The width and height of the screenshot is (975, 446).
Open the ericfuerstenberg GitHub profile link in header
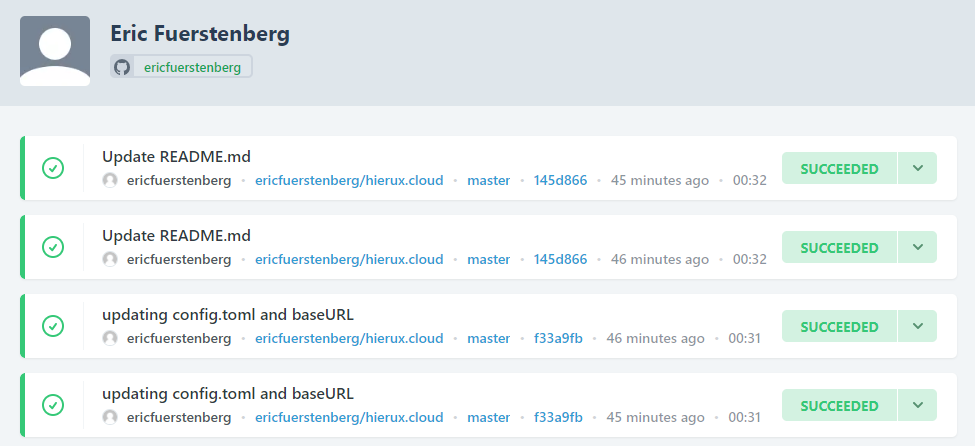[192, 67]
